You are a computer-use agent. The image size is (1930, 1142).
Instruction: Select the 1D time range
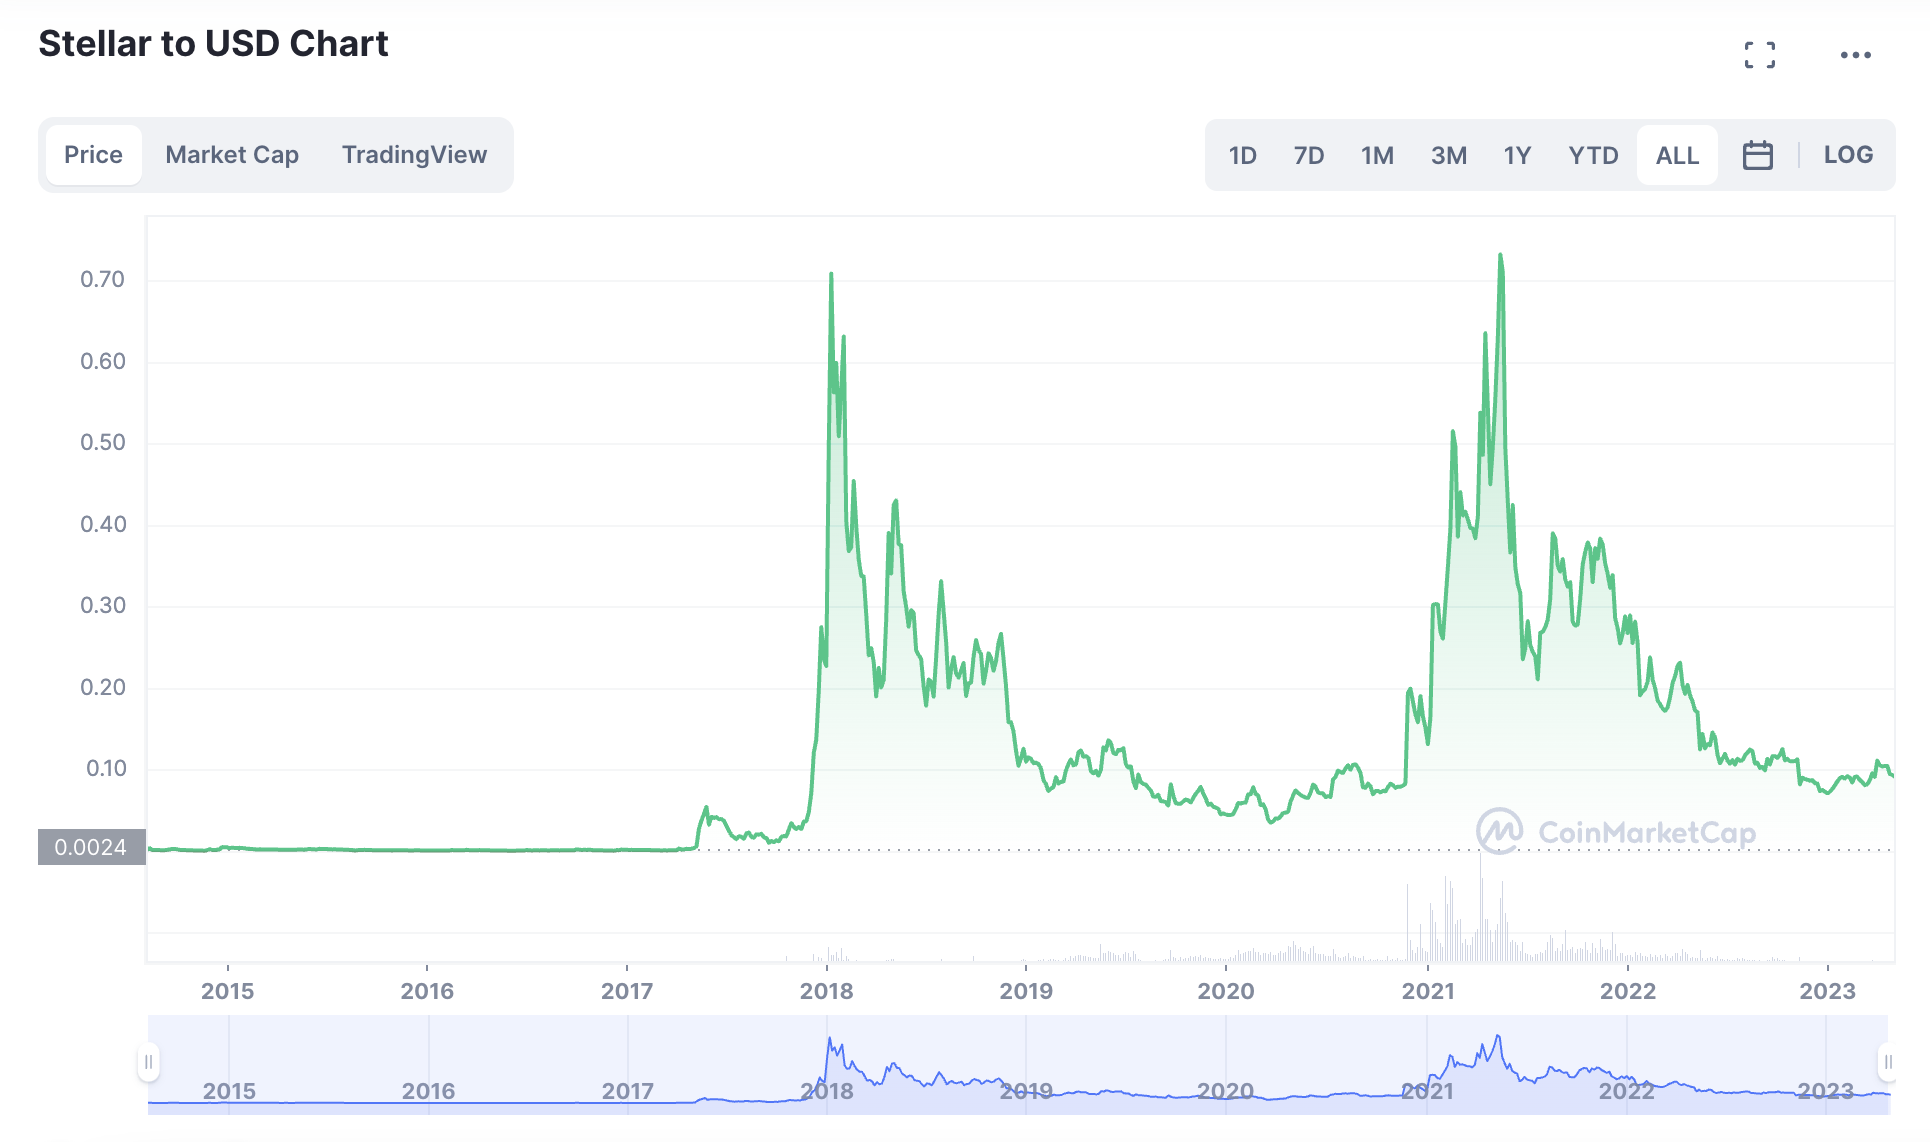pyautogui.click(x=1243, y=155)
